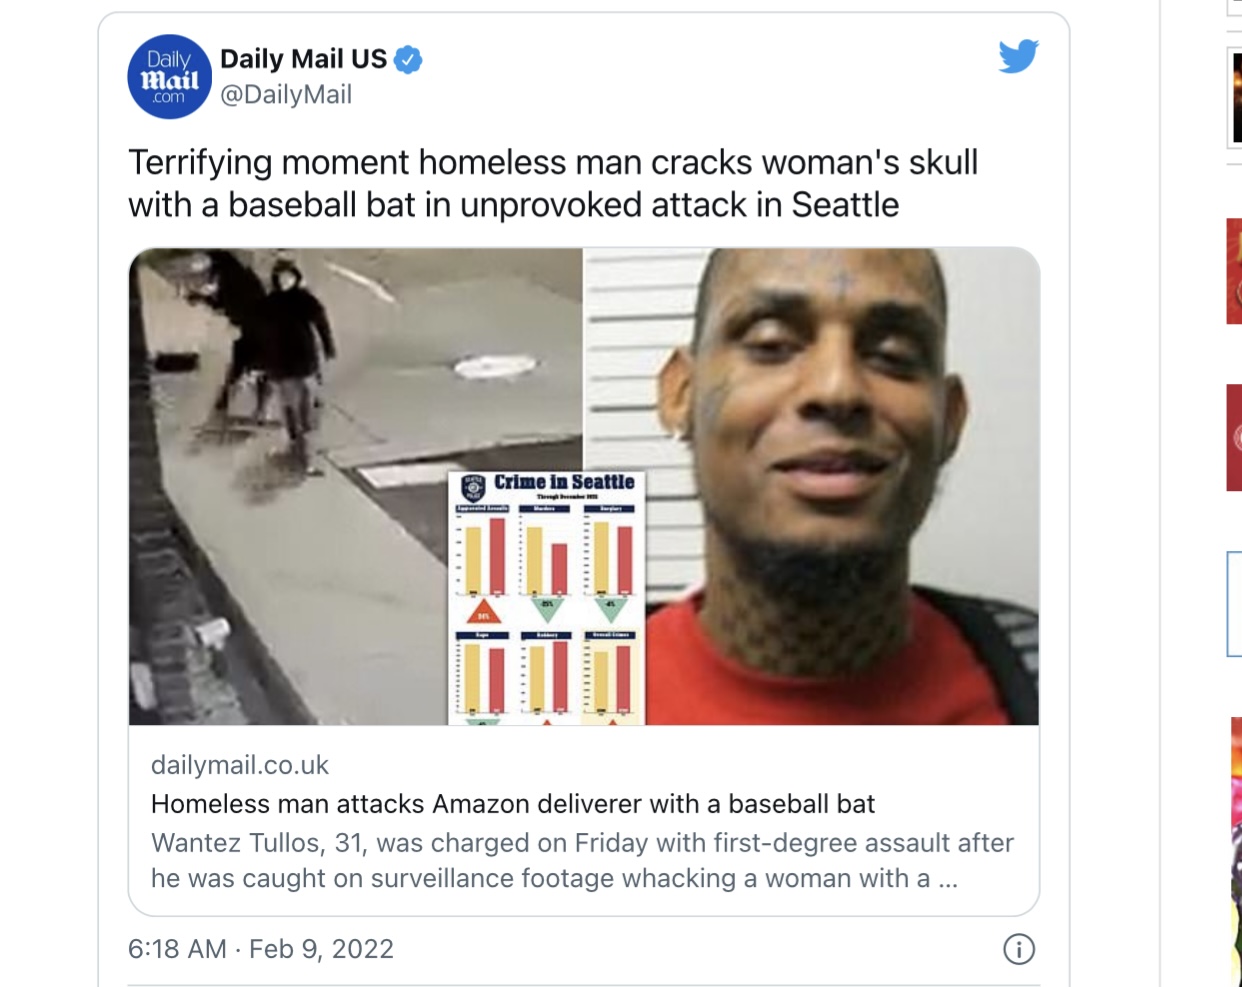
Task: Click the 6:18 AM Feb 9, 2022 timestamp
Action: point(261,949)
